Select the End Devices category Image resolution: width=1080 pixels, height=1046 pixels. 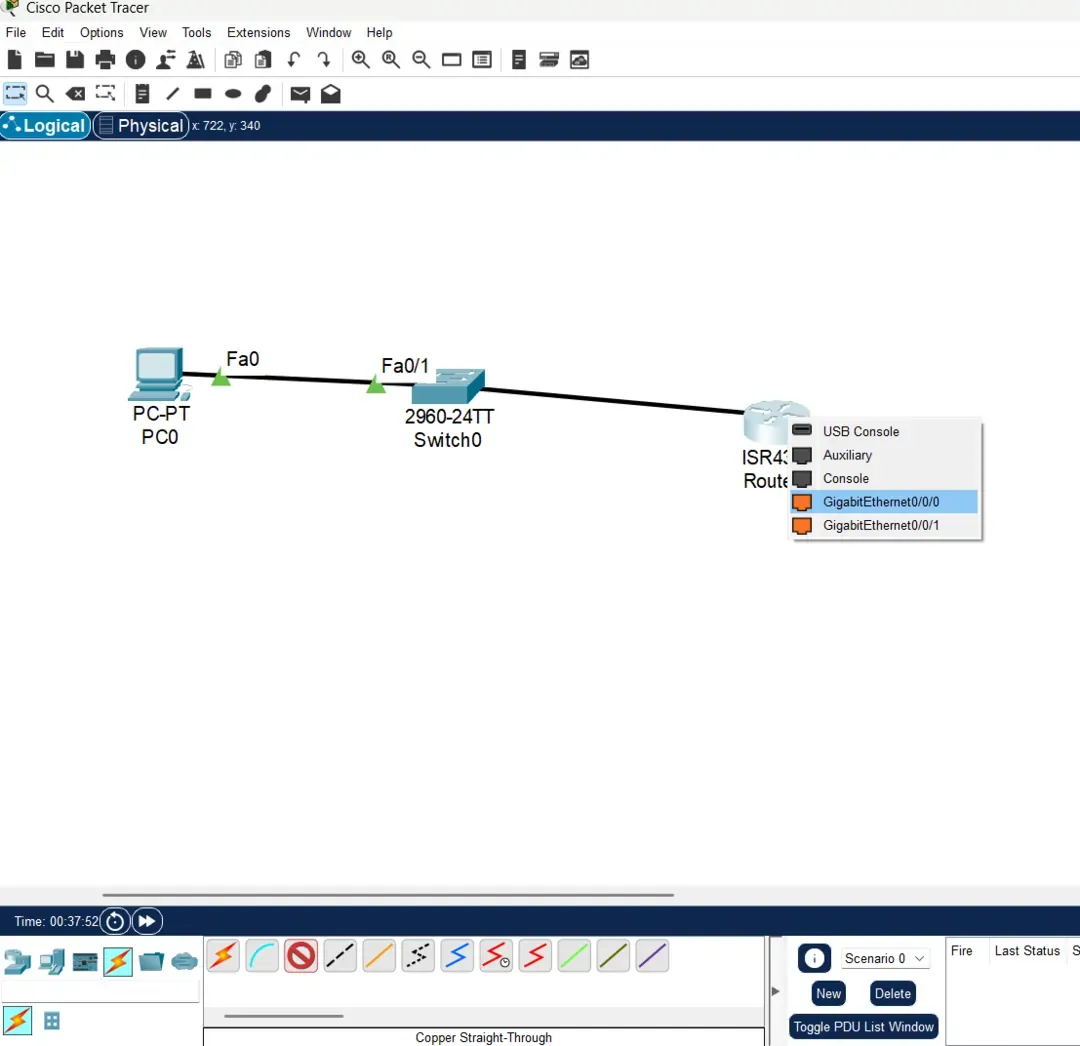pyautogui.click(x=52, y=962)
